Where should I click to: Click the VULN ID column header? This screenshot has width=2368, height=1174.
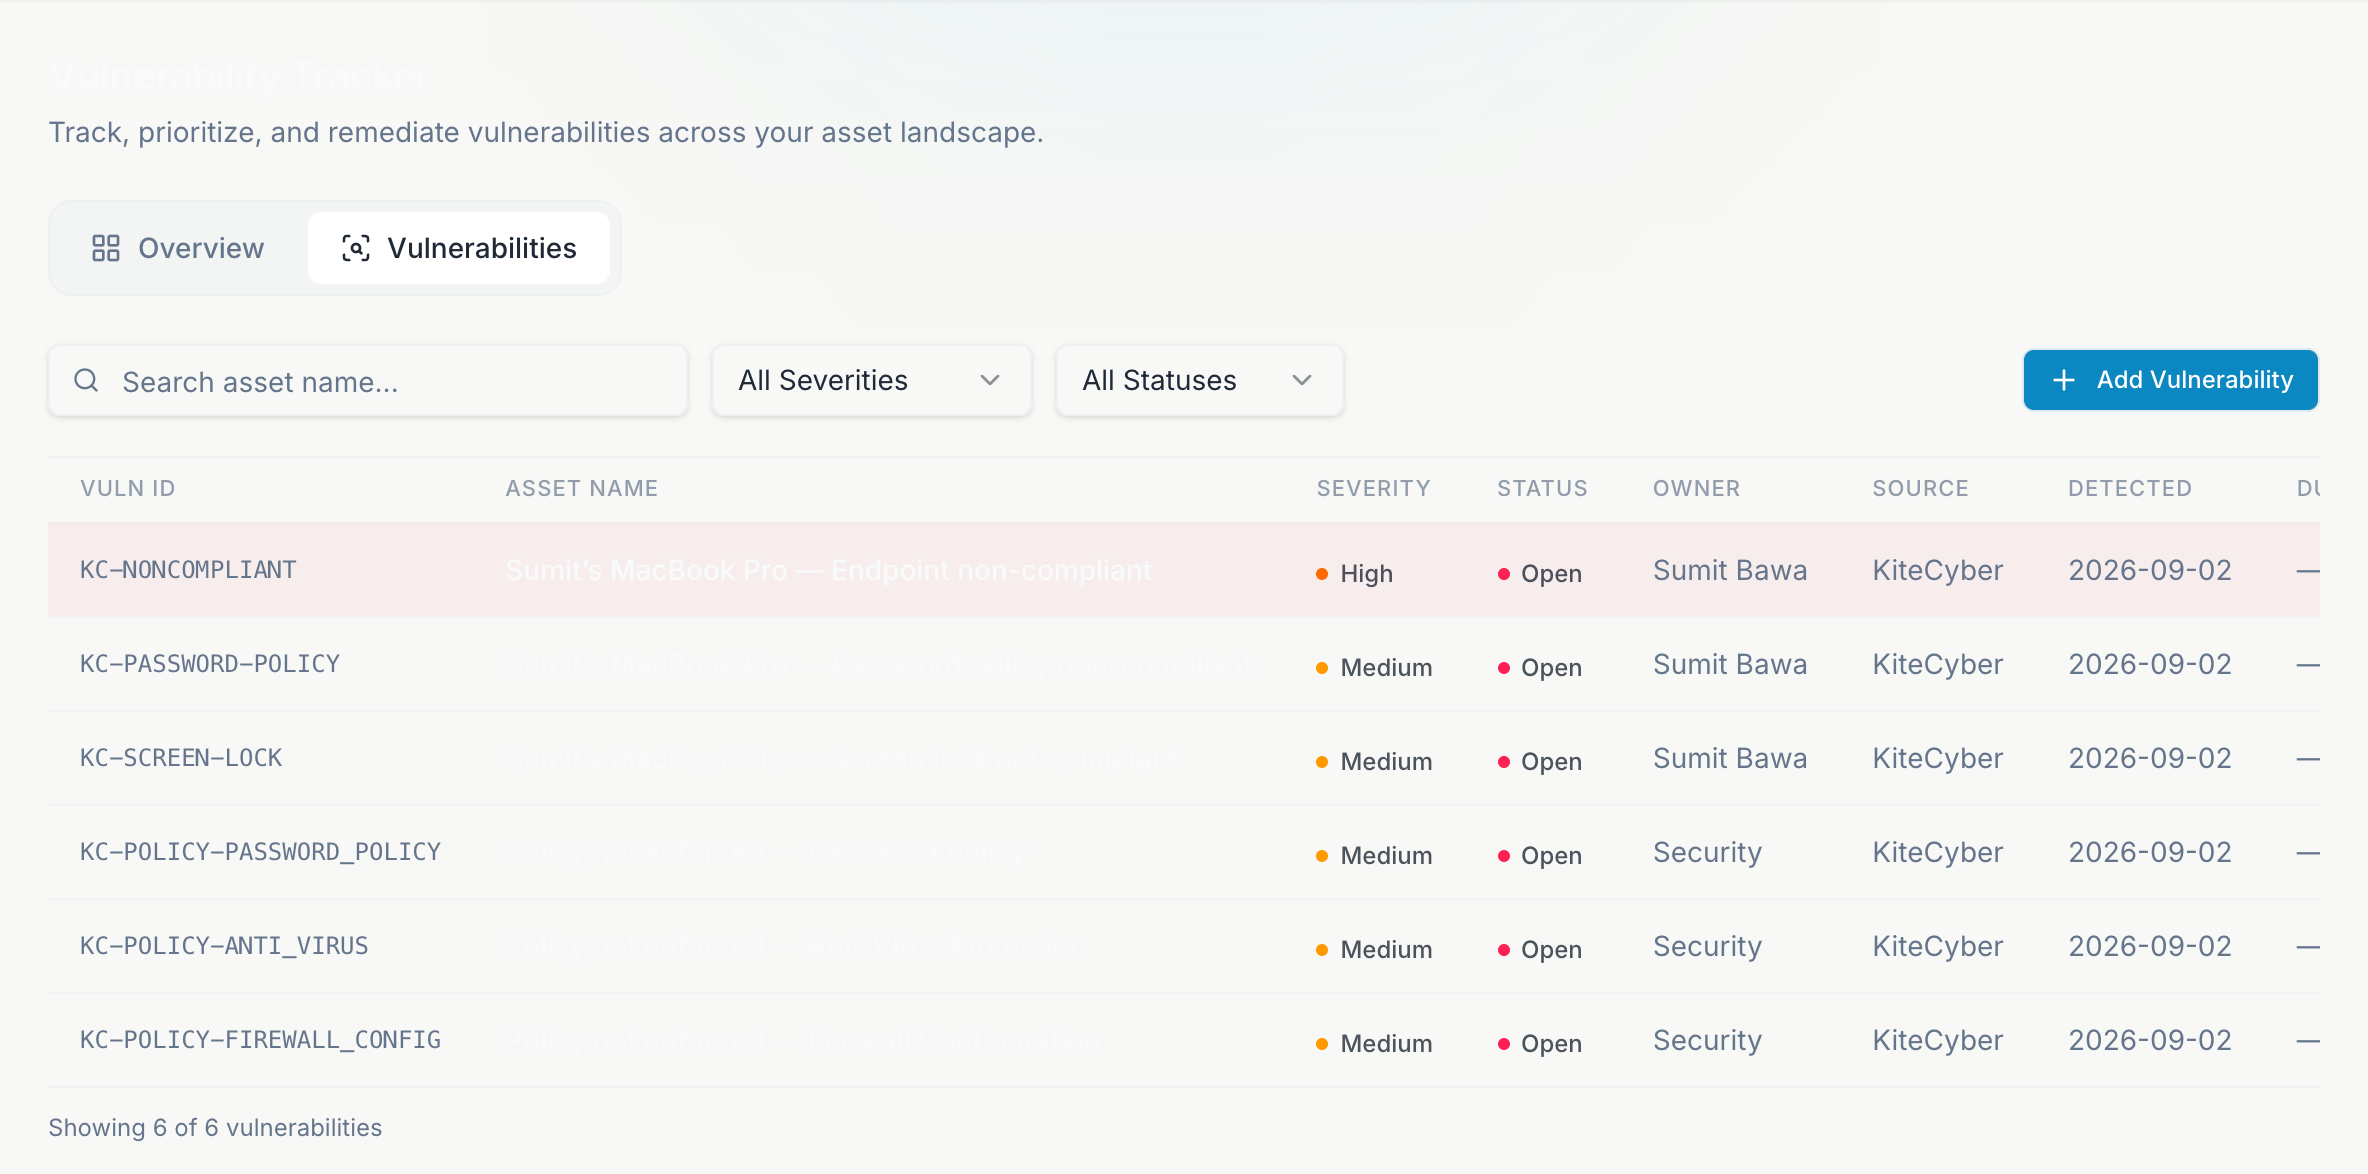pyautogui.click(x=128, y=488)
